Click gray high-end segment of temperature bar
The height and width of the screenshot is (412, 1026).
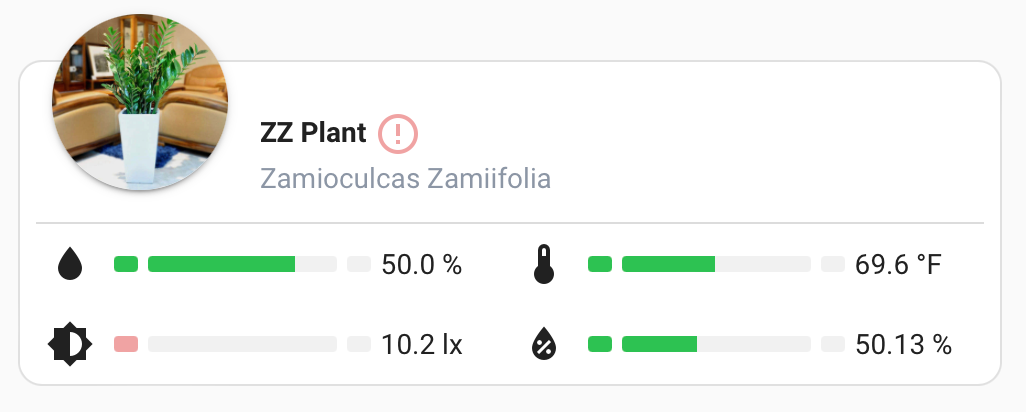click(832, 265)
